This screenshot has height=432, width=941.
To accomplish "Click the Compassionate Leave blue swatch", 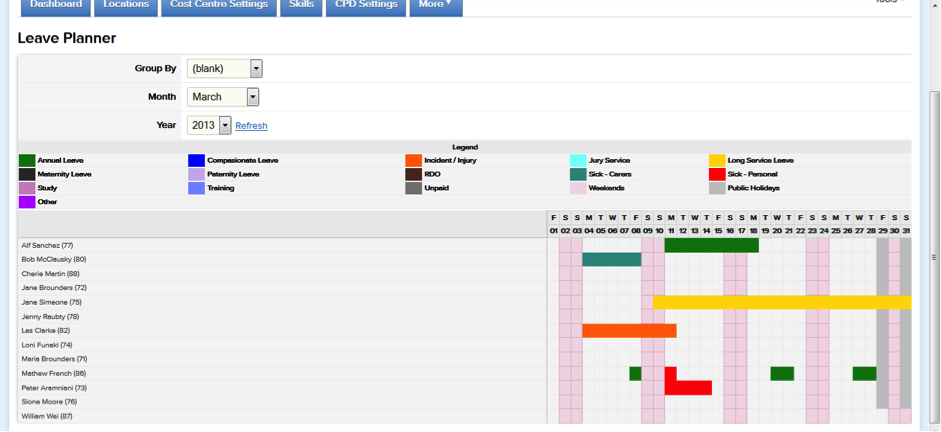I will click(x=196, y=161).
